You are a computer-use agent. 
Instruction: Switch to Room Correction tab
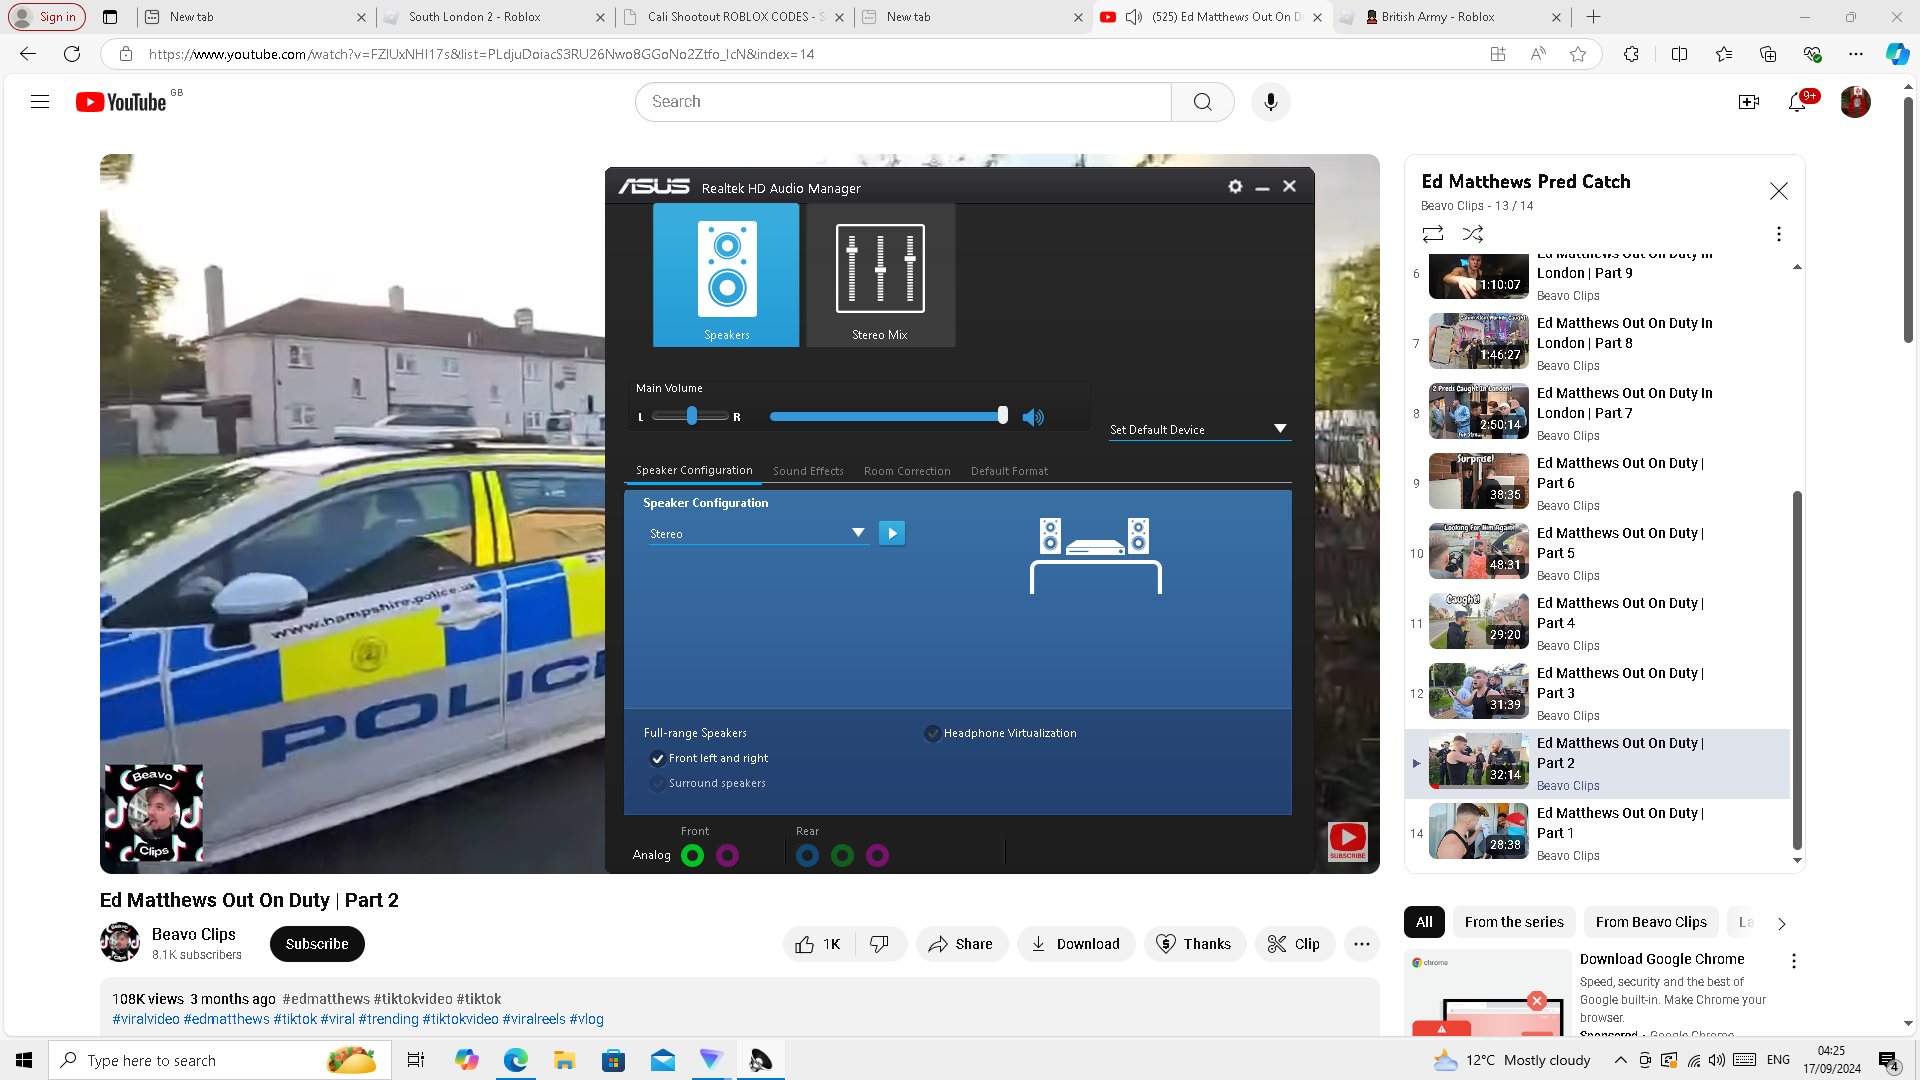point(907,471)
